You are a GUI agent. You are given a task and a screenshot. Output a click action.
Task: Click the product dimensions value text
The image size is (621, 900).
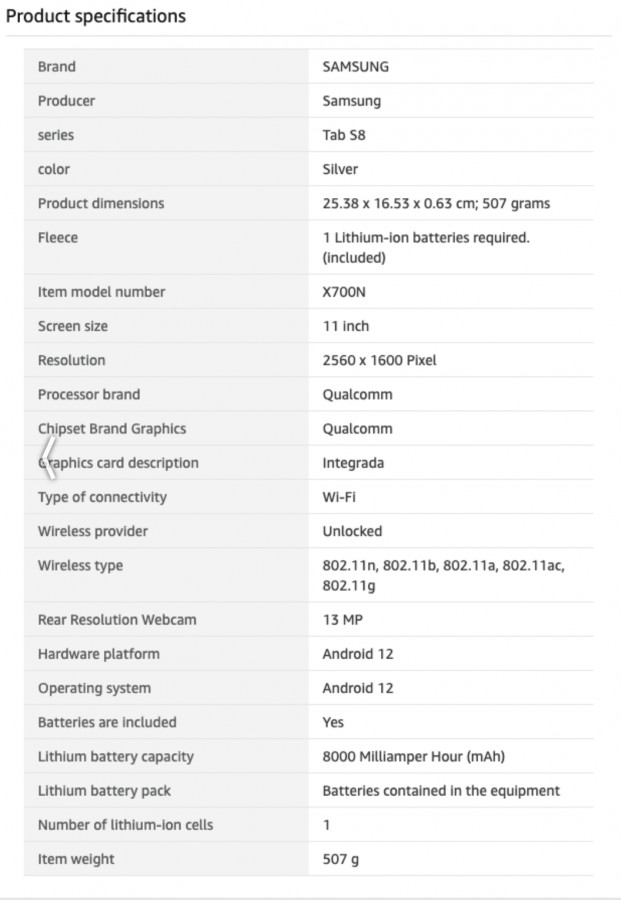(435, 203)
